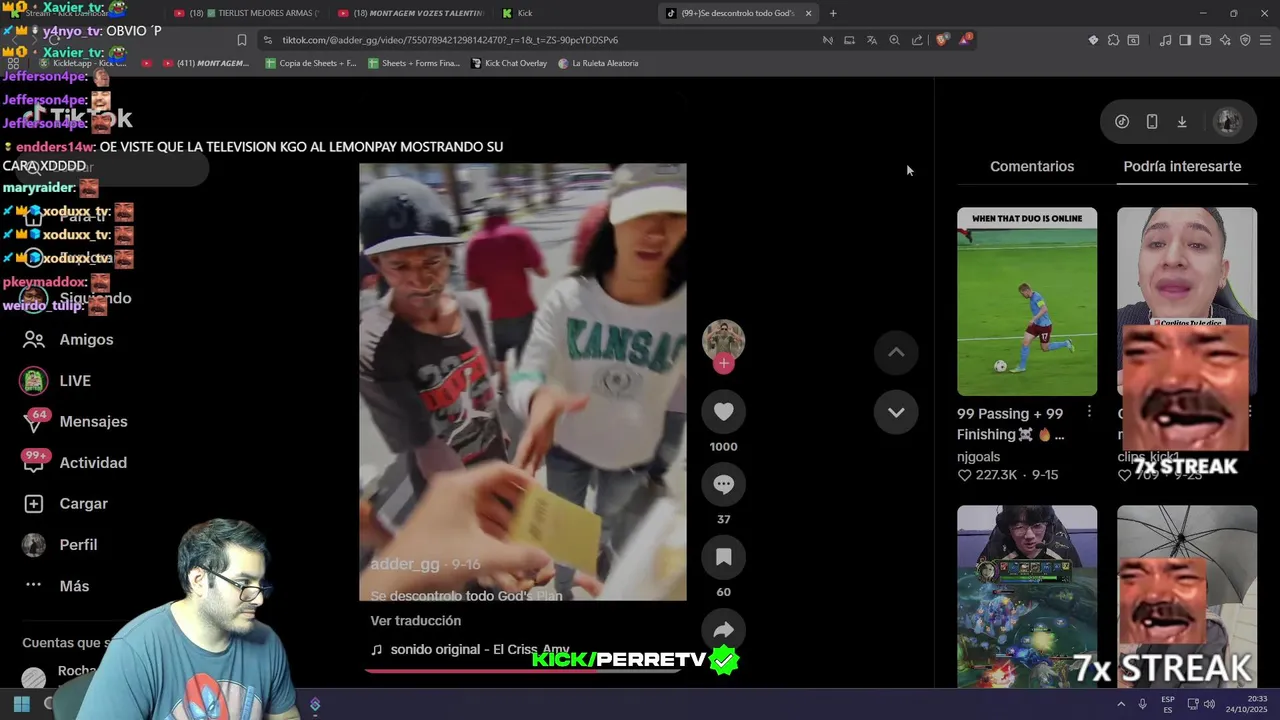The height and width of the screenshot is (720, 1280).
Task: Open more options for the njgoals video
Action: (1089, 412)
